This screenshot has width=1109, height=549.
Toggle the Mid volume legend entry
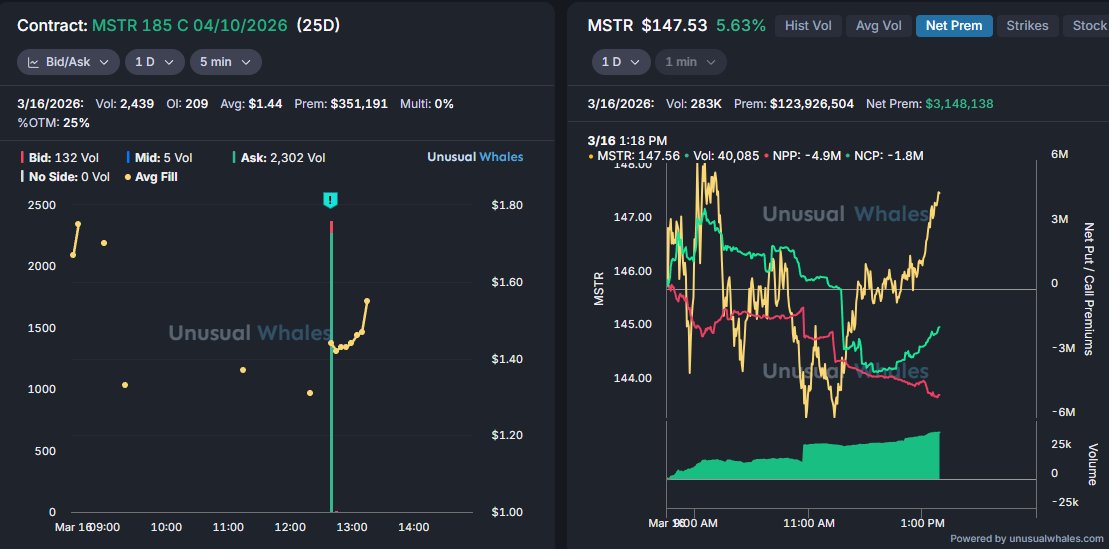pyautogui.click(x=159, y=158)
